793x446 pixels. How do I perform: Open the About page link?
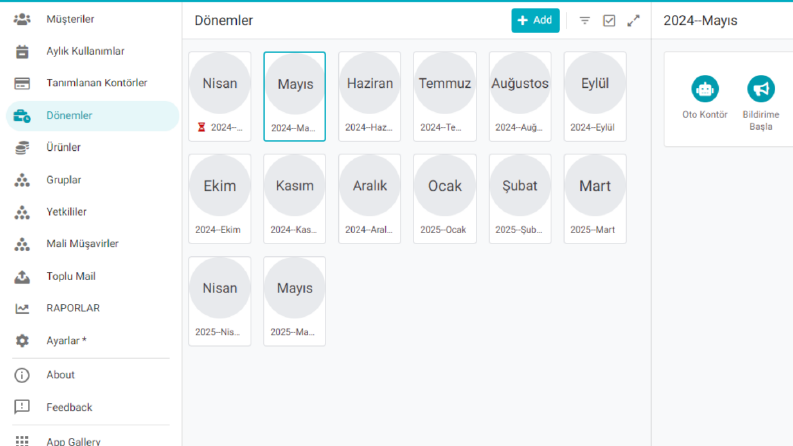60,375
